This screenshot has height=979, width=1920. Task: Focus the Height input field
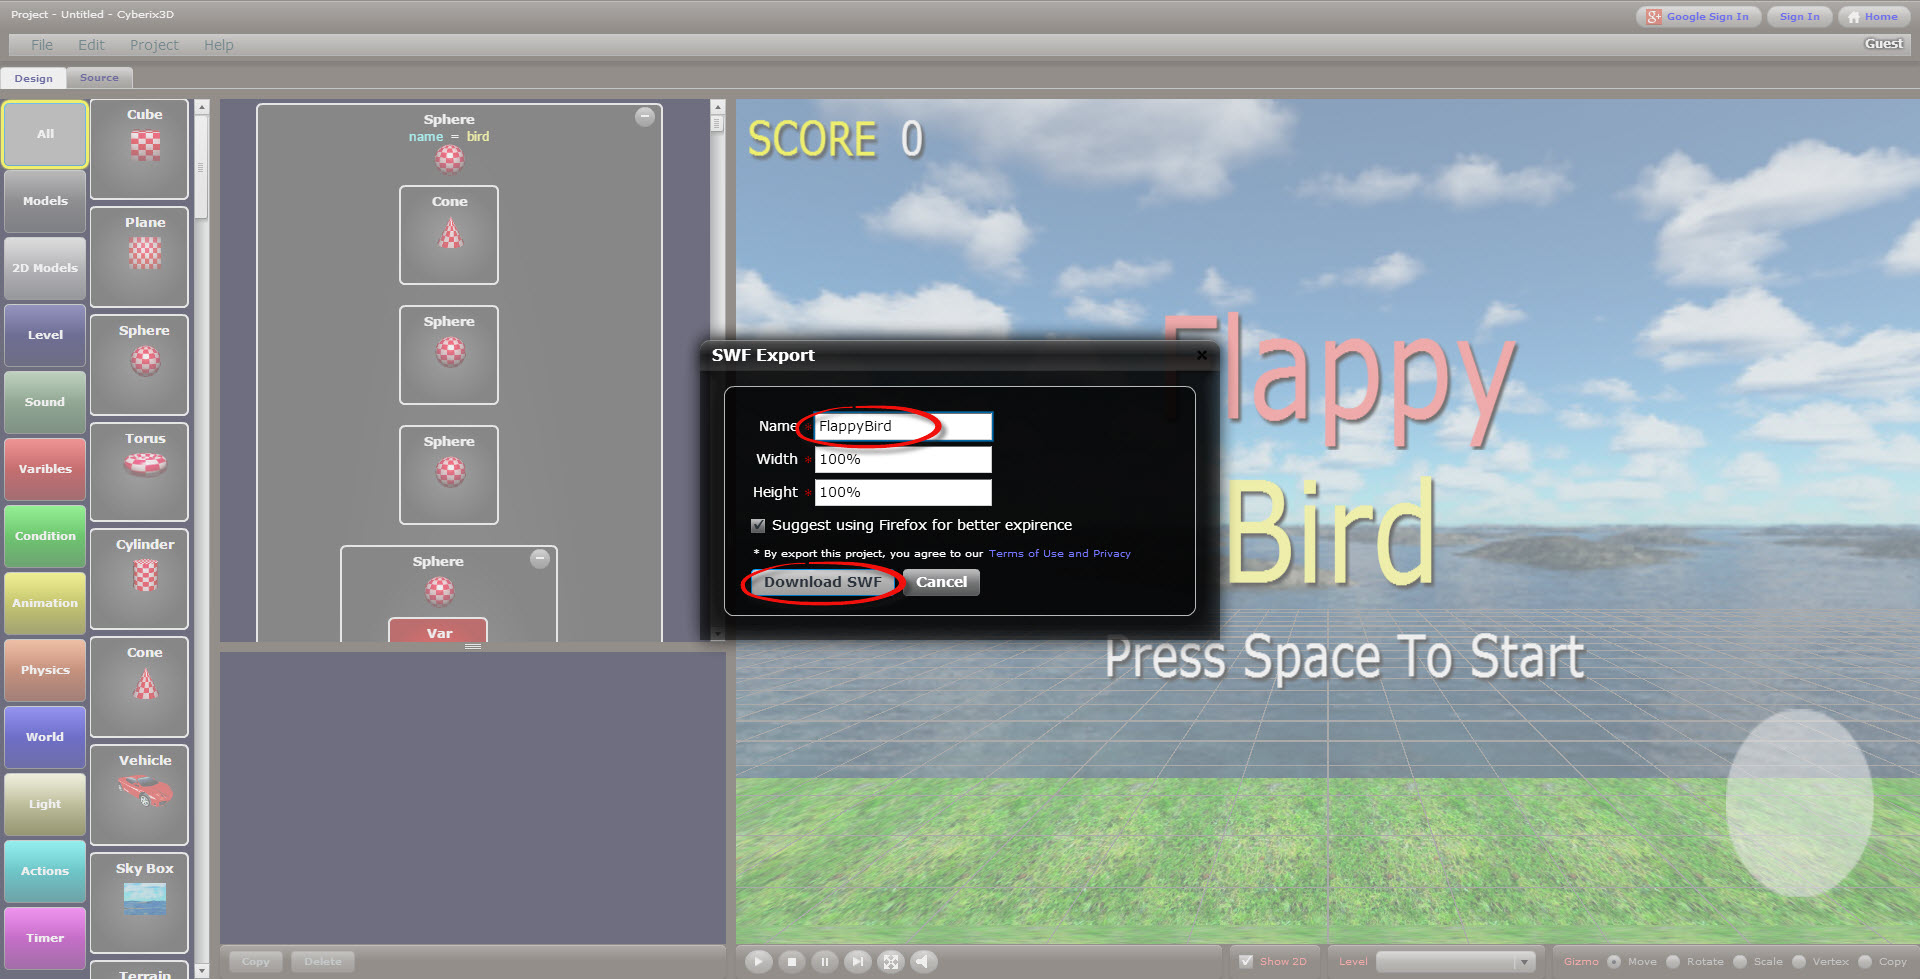903,492
